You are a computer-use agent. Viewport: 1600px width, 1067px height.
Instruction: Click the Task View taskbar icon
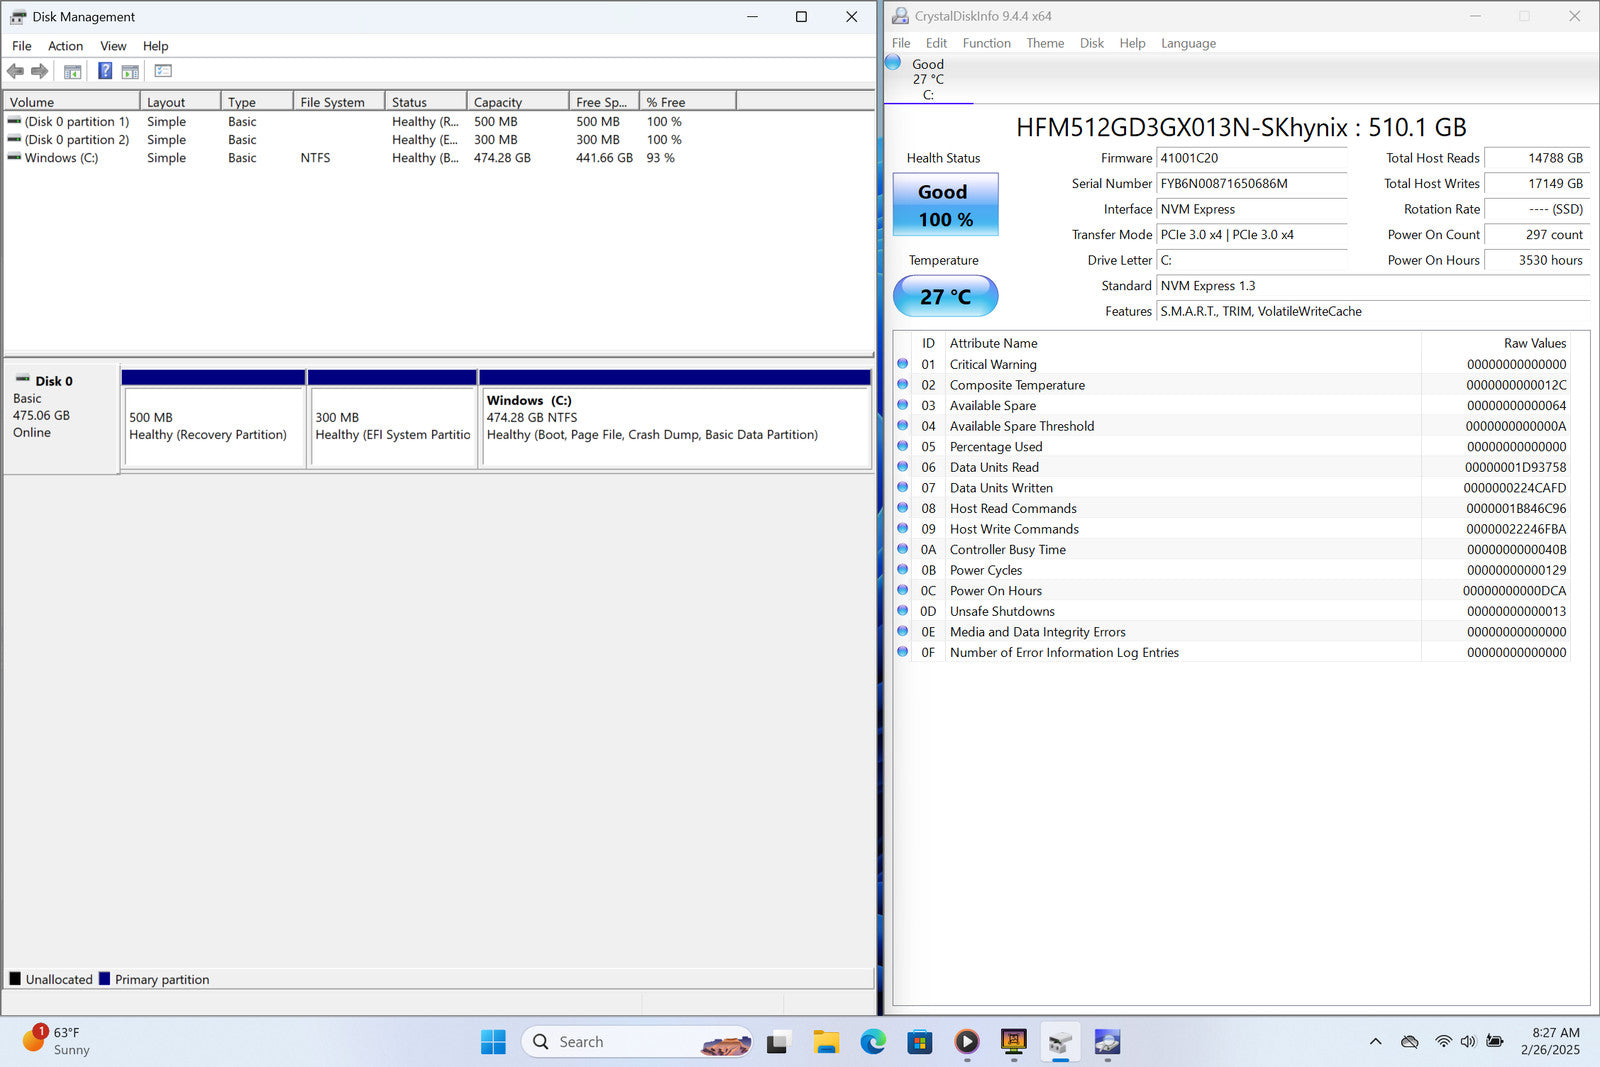[779, 1042]
